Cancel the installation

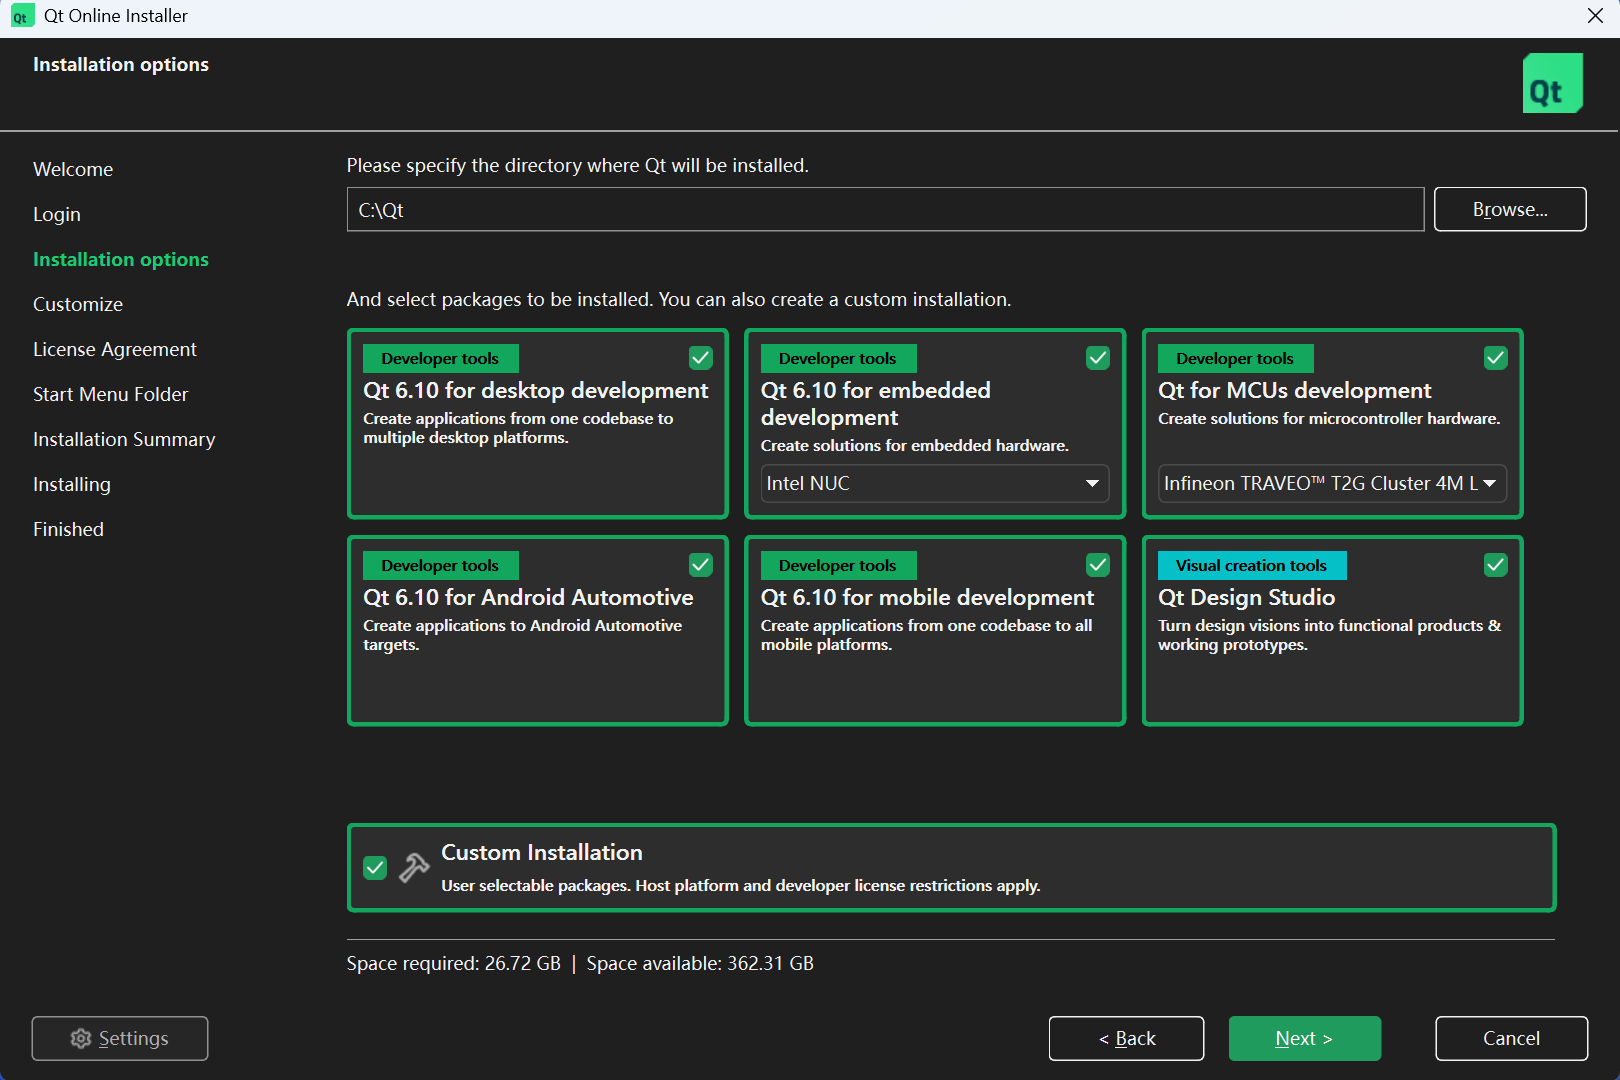tap(1511, 1038)
